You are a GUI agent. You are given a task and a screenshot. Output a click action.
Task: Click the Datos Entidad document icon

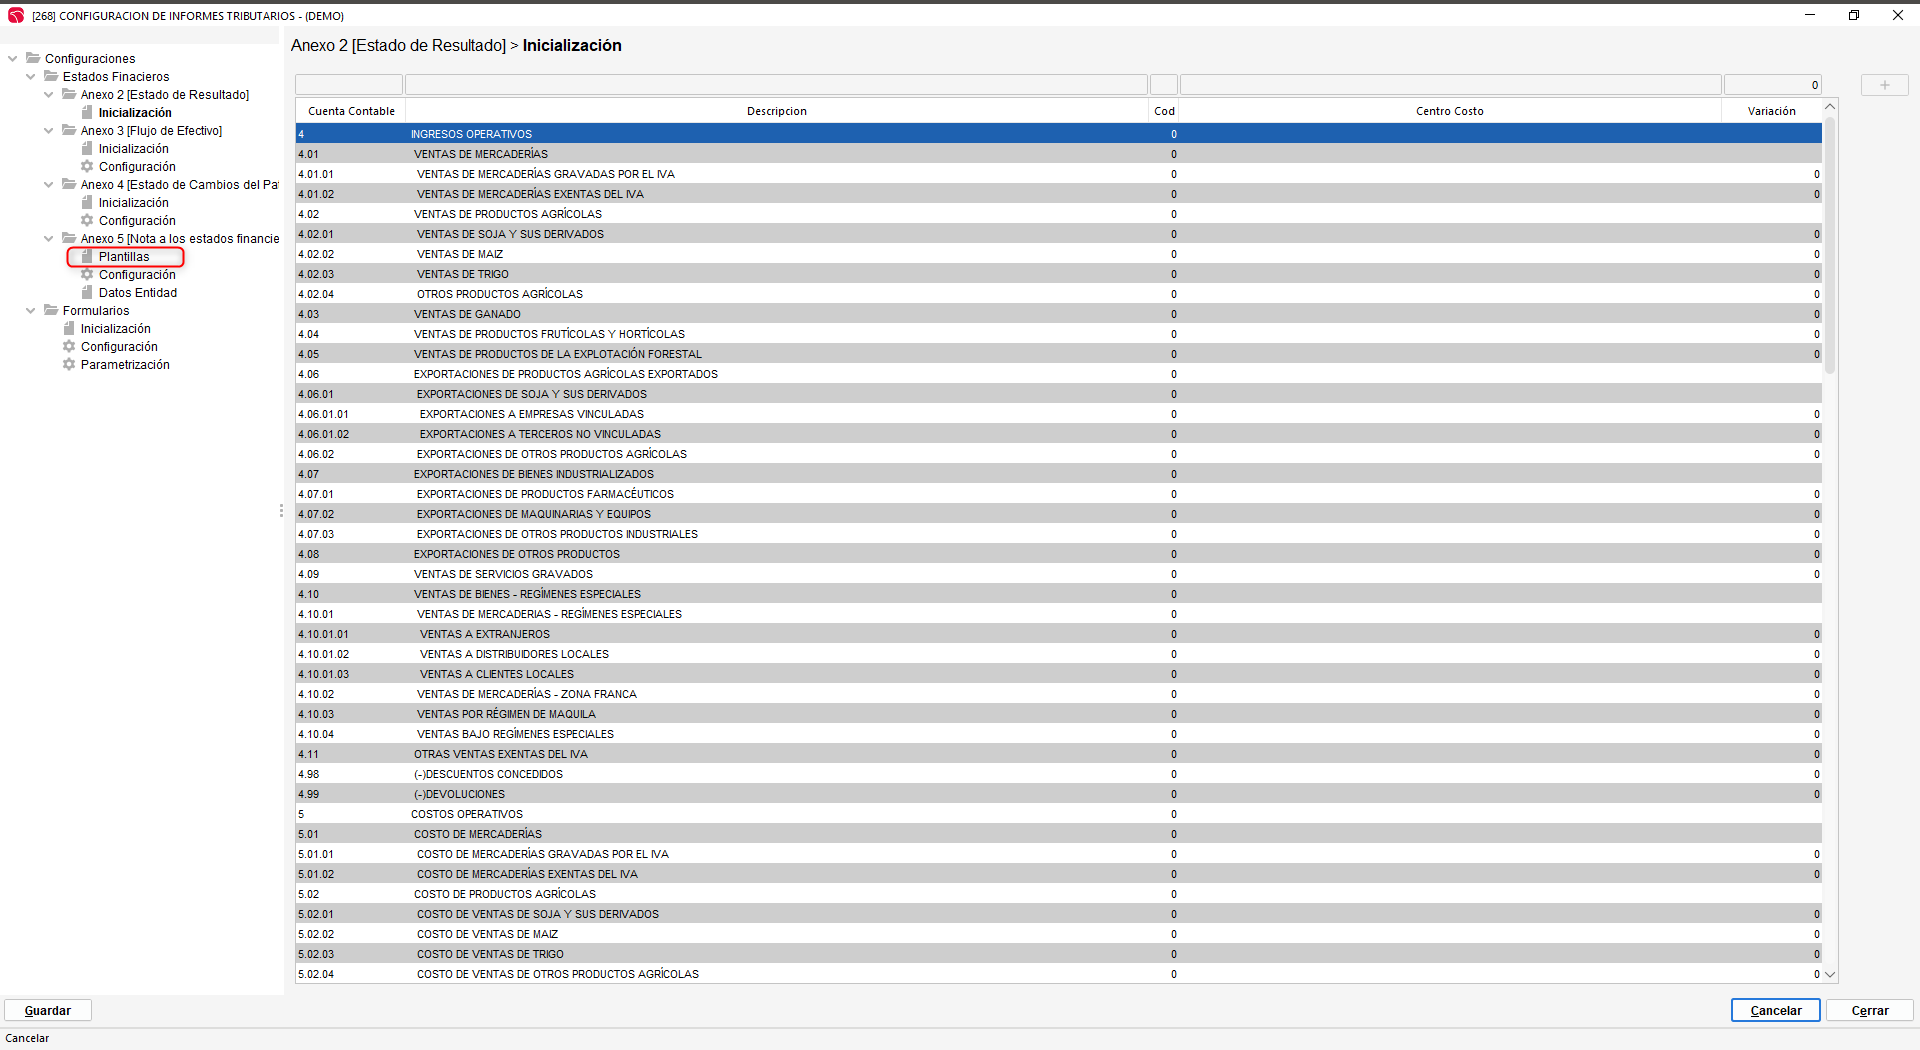coord(87,293)
